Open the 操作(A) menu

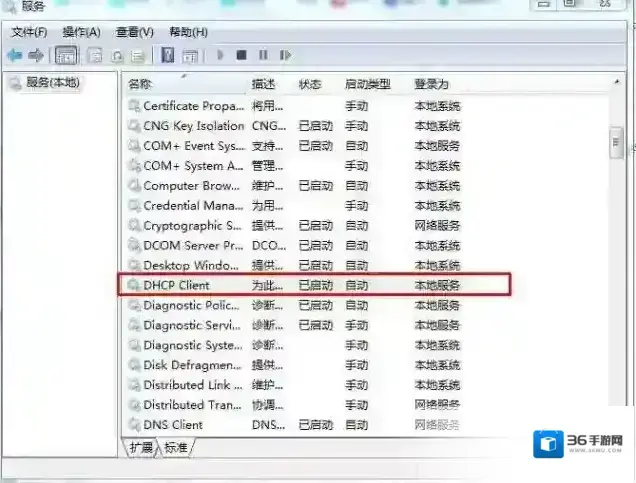click(x=81, y=32)
